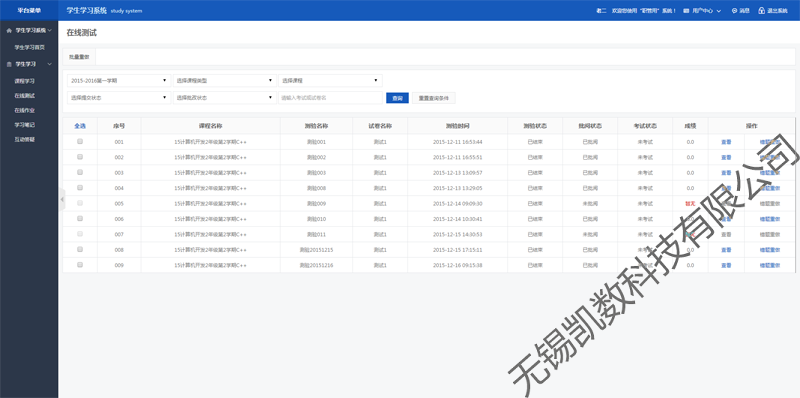Click the 学生学习系统 title in the top bar
The image size is (800, 398).
86,11
